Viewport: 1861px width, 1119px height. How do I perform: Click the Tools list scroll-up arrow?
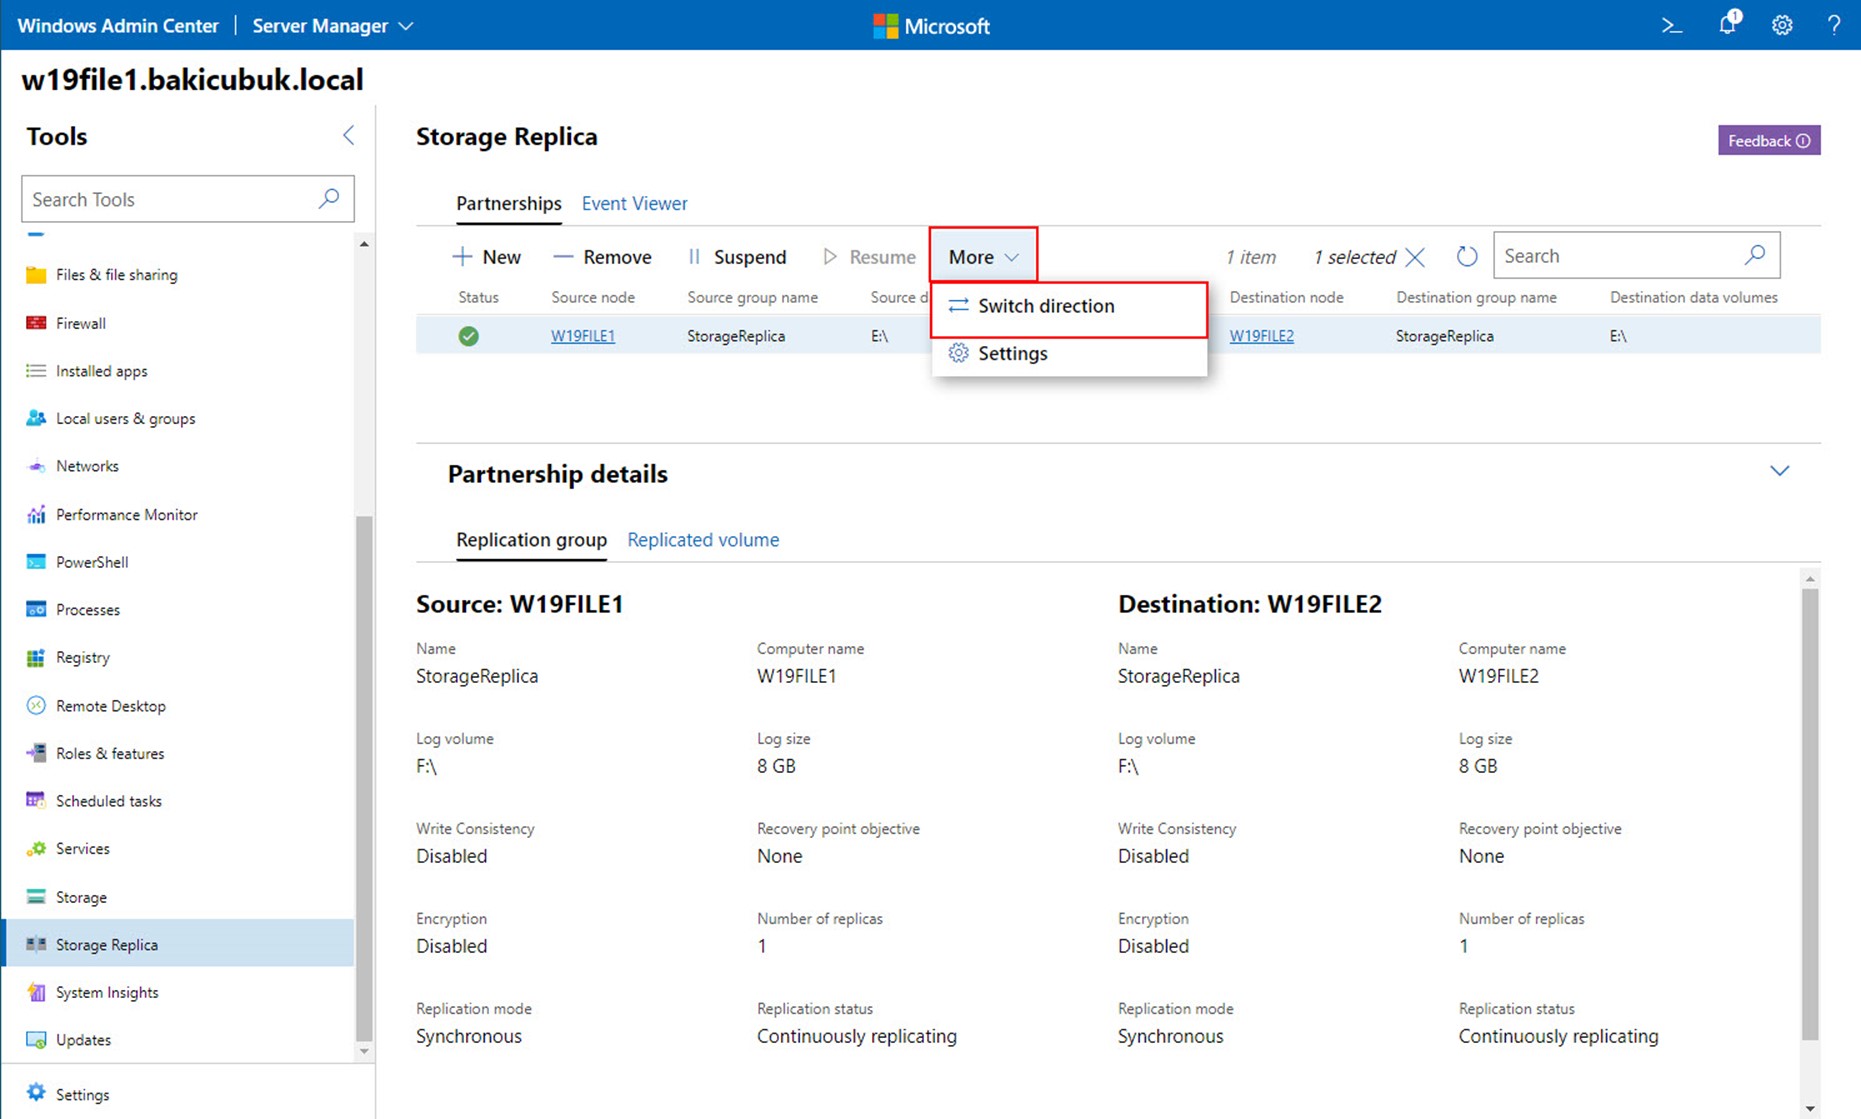[364, 244]
